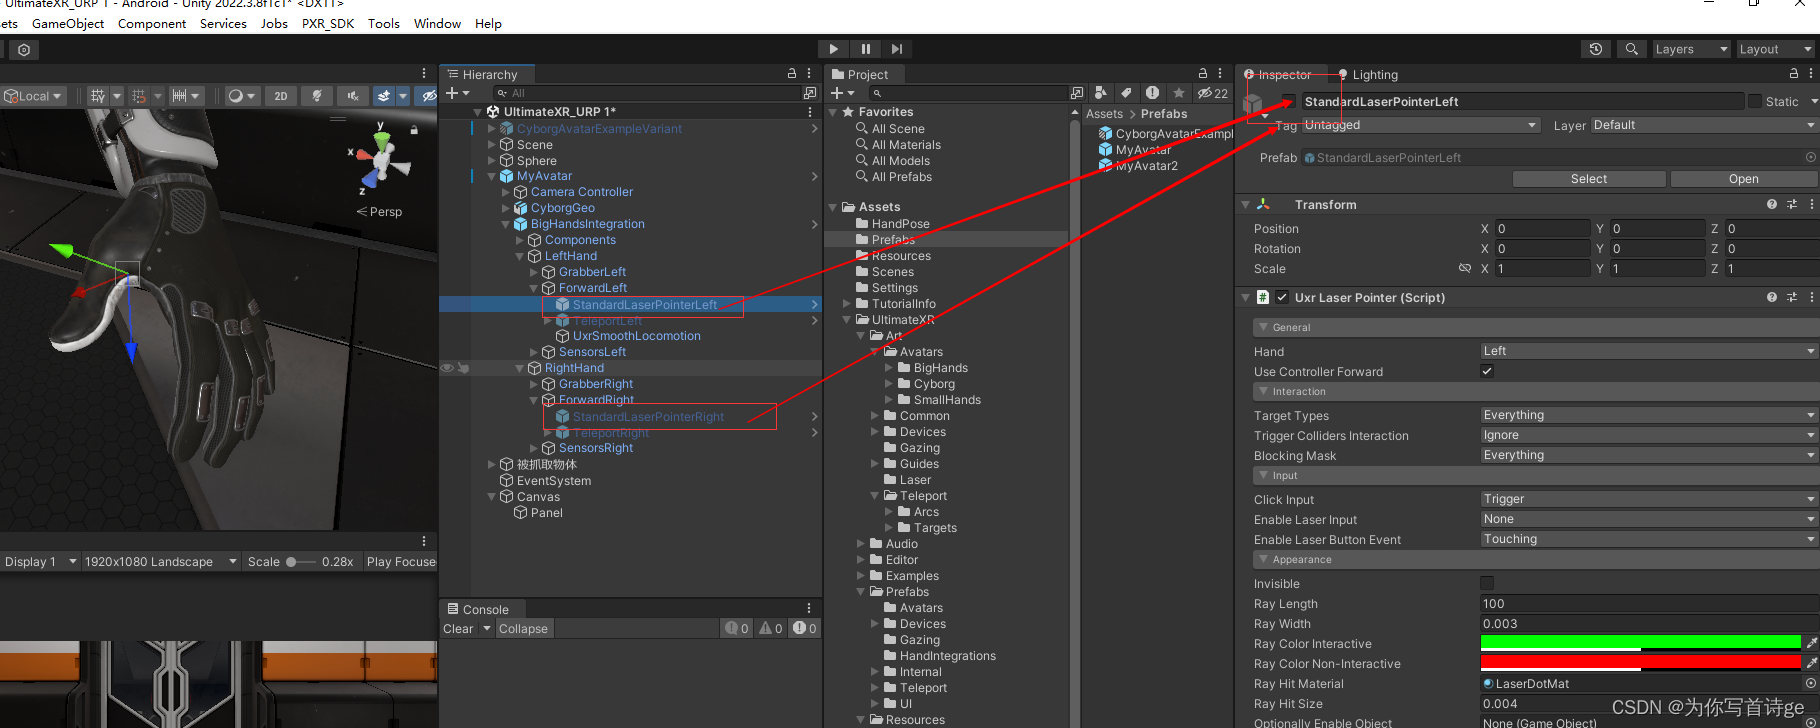Open the global search magnifier icon
This screenshot has height=728, width=1820.
click(1631, 49)
